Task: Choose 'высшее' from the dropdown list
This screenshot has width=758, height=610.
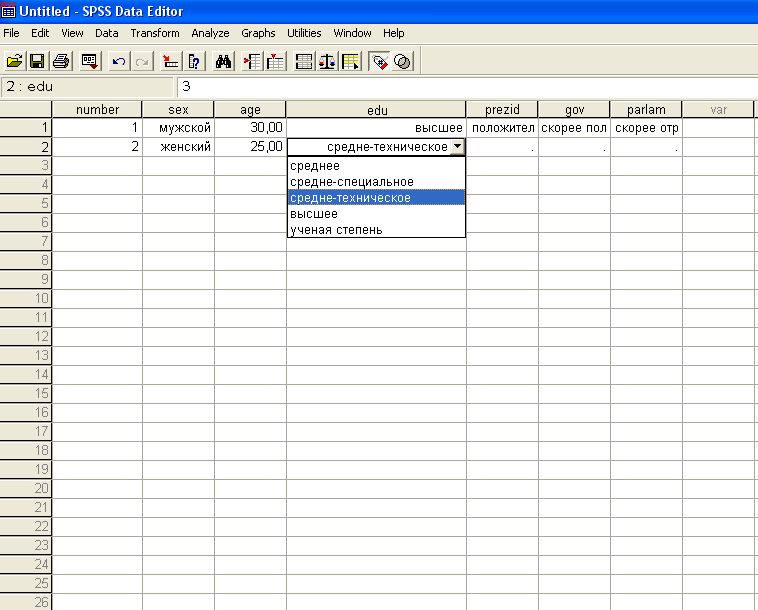Action: [x=376, y=214]
